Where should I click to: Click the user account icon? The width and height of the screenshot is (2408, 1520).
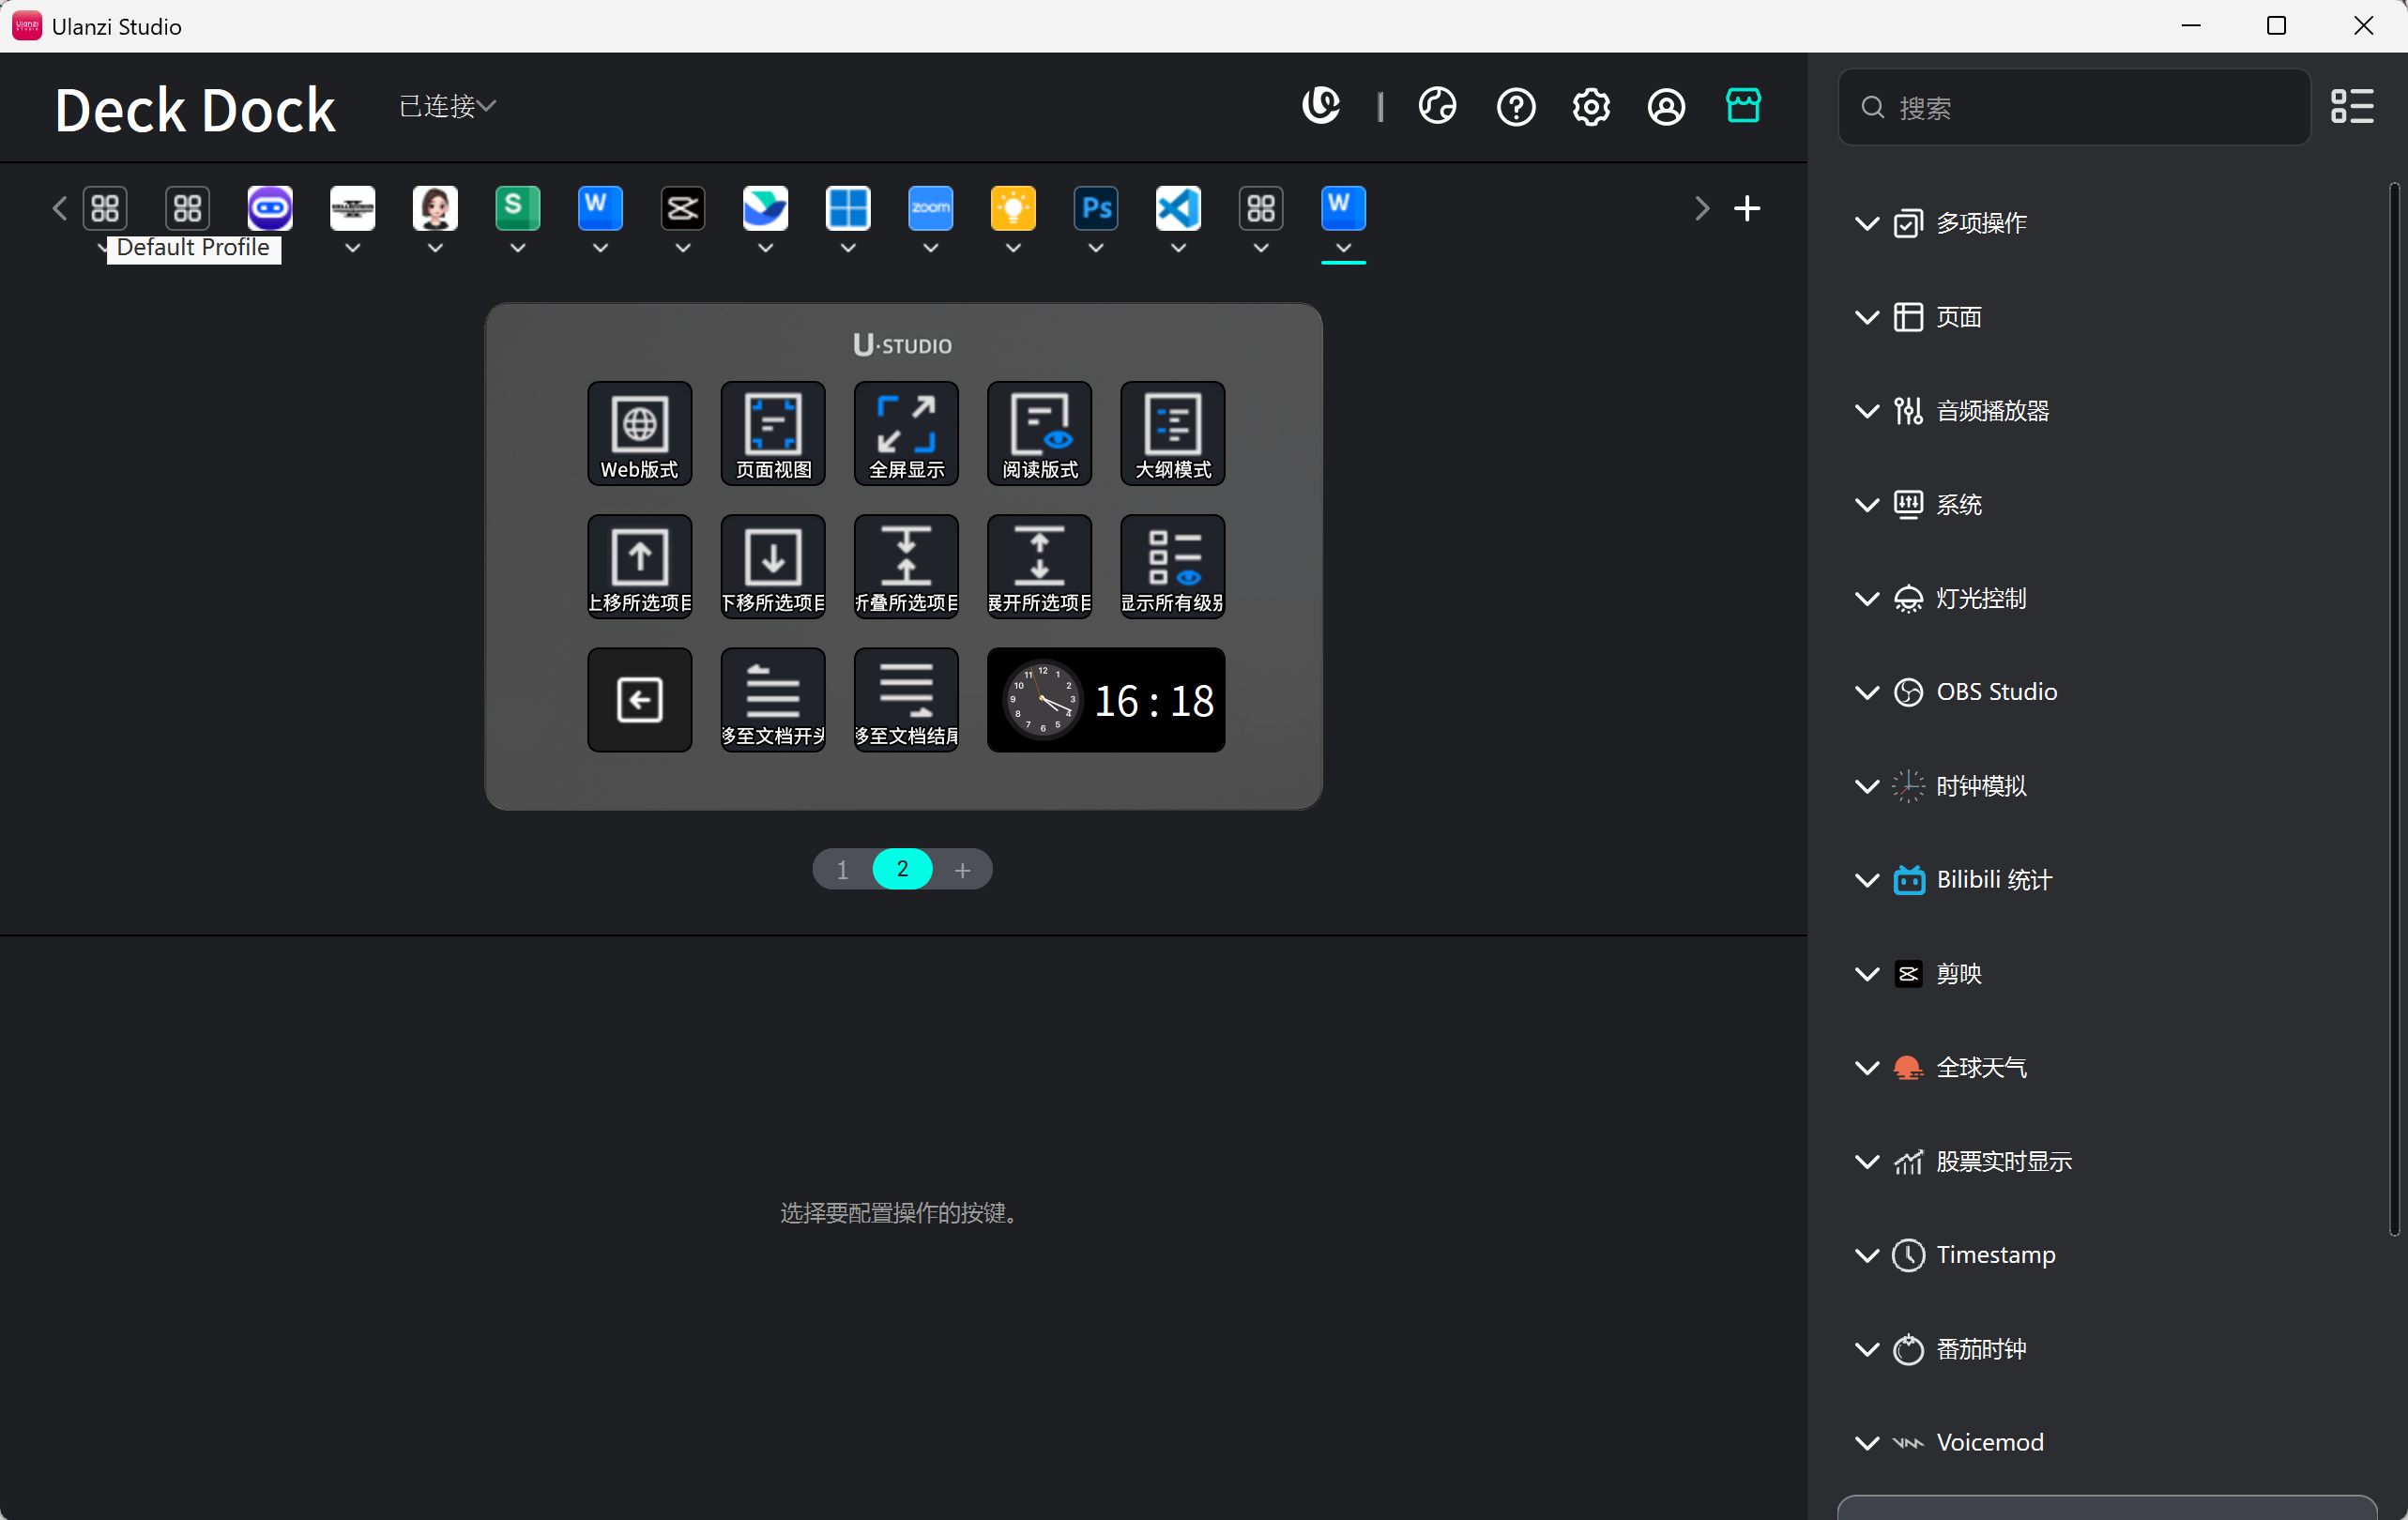coord(1665,106)
